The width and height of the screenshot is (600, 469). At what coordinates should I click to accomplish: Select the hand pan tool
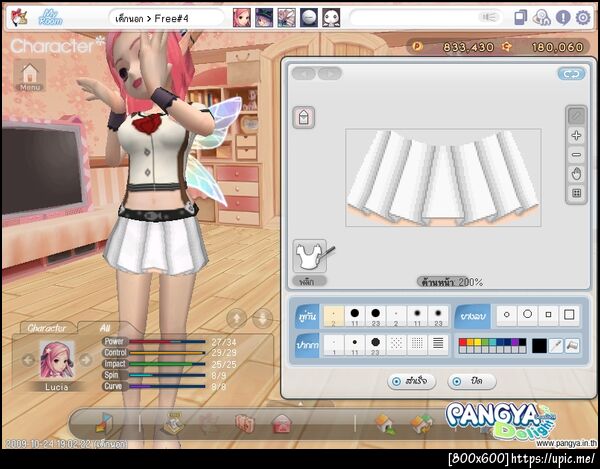tap(576, 174)
